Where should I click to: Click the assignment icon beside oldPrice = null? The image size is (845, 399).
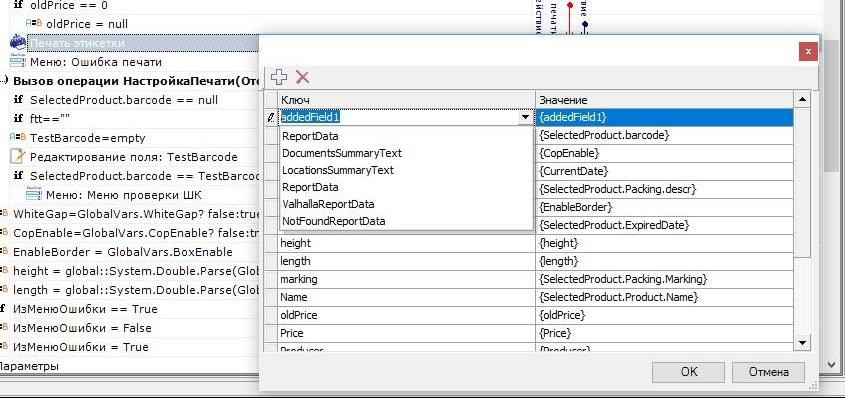34,24
